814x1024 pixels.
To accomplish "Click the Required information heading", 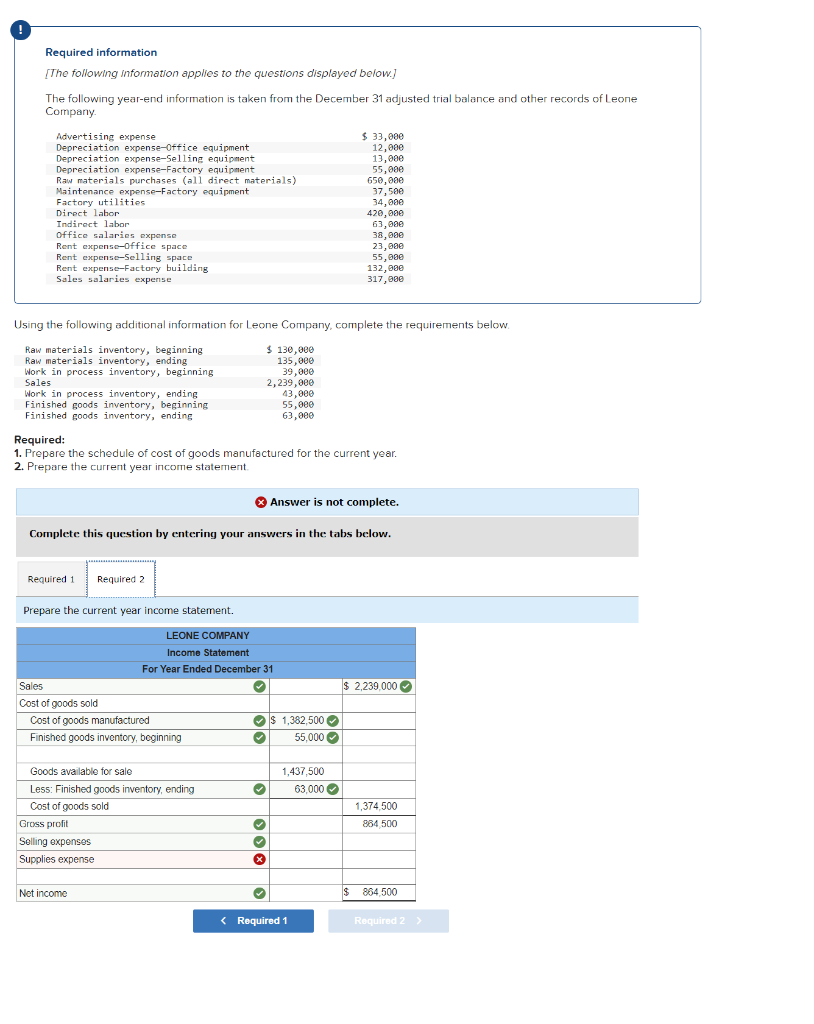I will tap(101, 52).
